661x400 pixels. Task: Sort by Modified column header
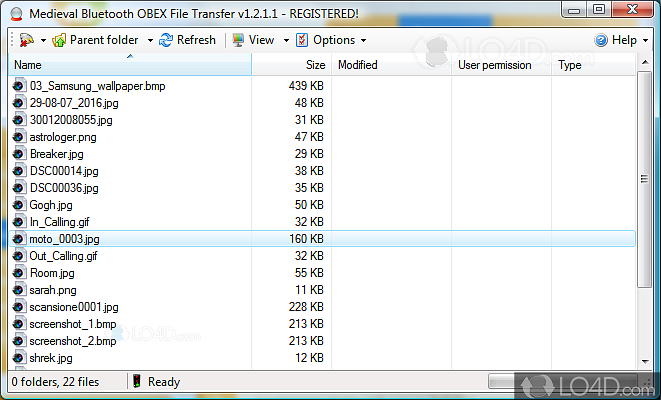coord(392,64)
